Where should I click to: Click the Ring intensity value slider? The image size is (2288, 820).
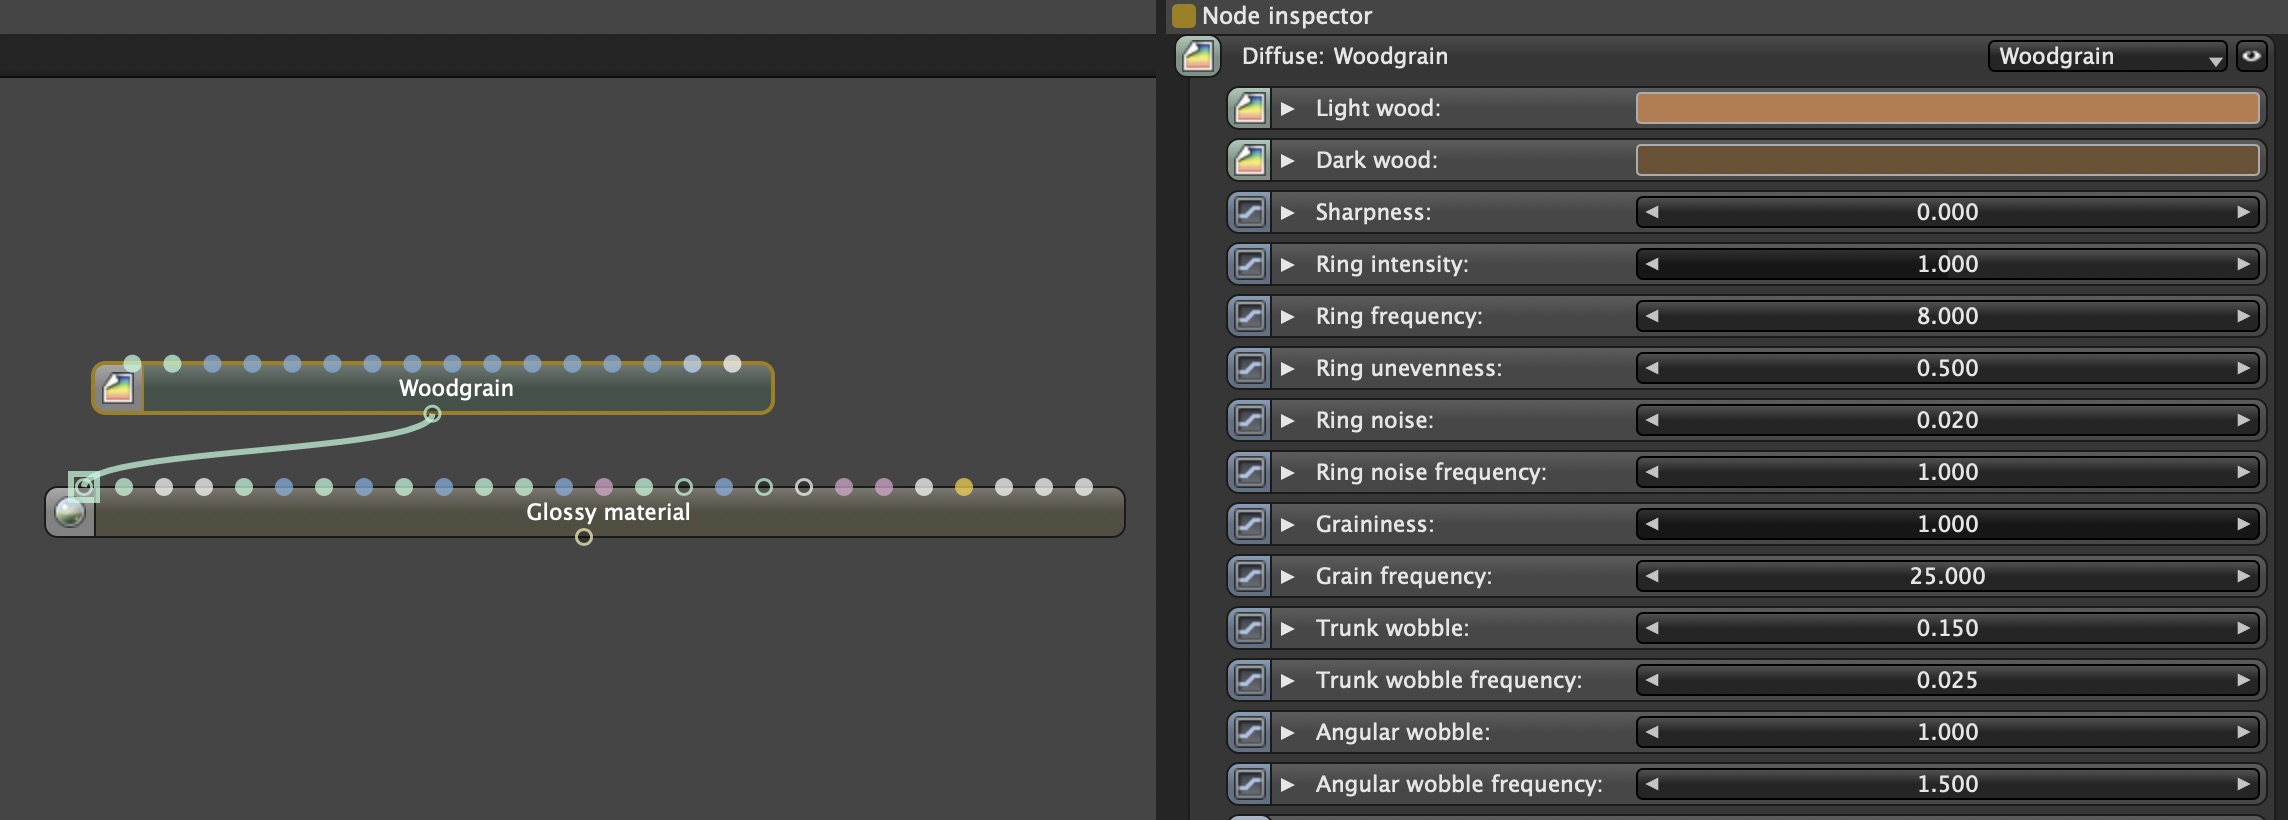[1948, 264]
